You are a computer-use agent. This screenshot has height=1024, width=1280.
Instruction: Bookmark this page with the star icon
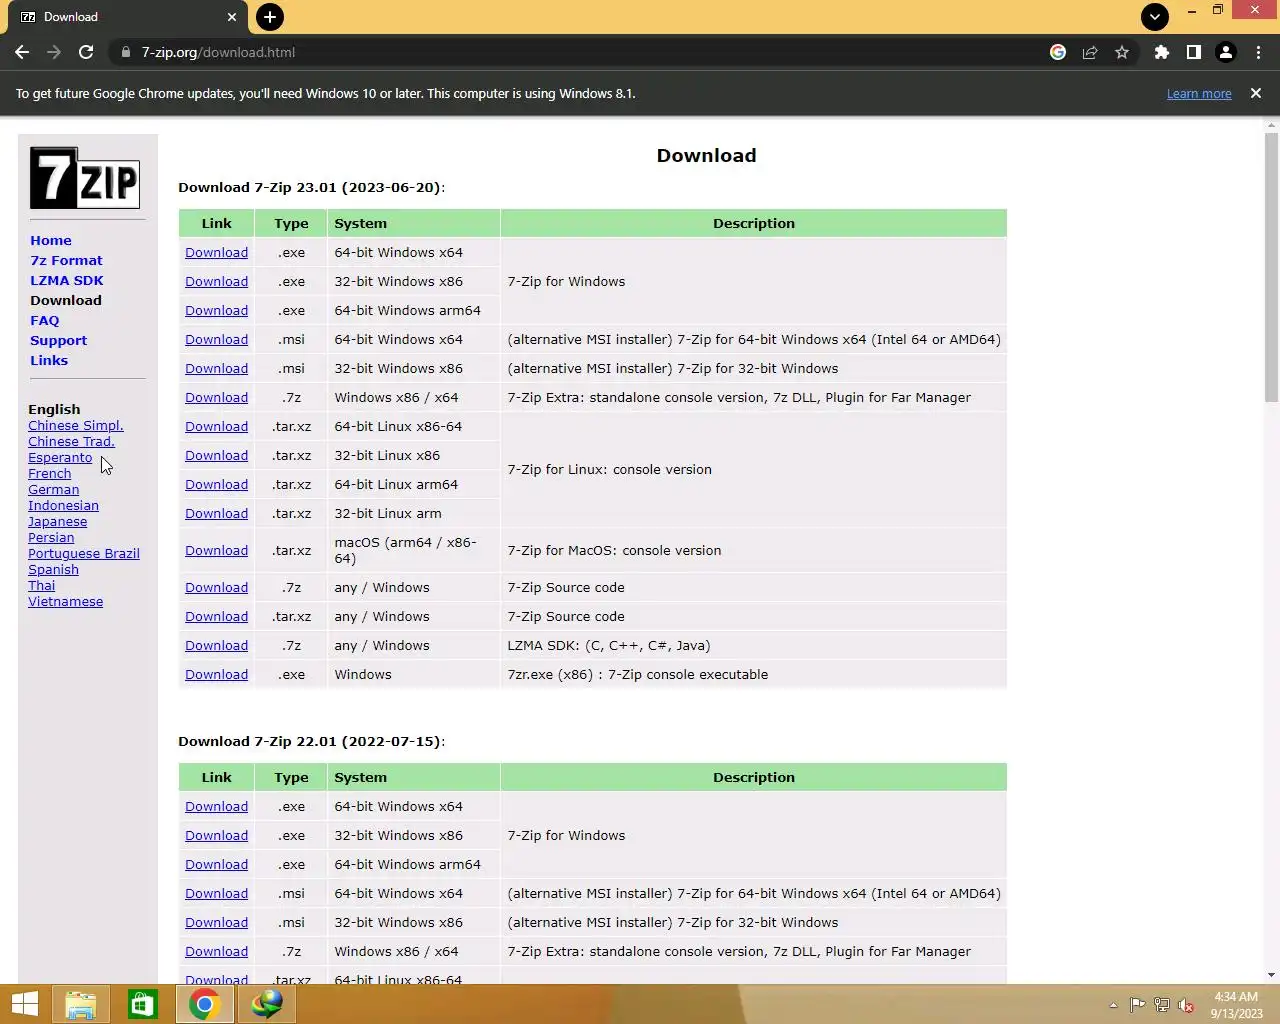click(1122, 52)
